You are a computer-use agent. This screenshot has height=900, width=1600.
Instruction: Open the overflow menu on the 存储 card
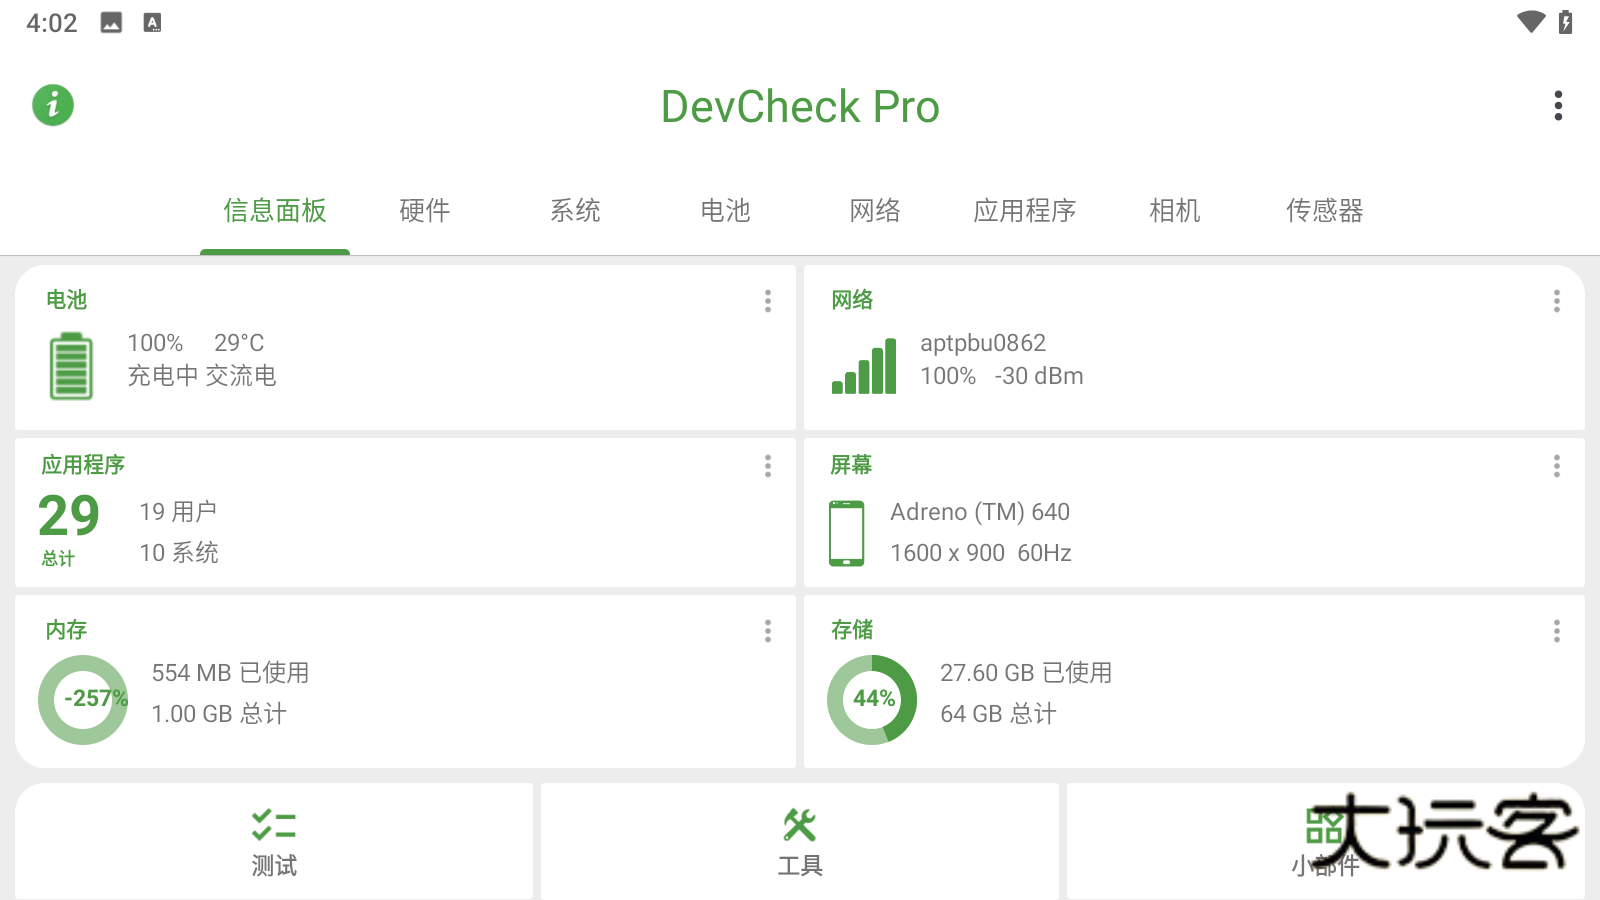click(x=1556, y=631)
